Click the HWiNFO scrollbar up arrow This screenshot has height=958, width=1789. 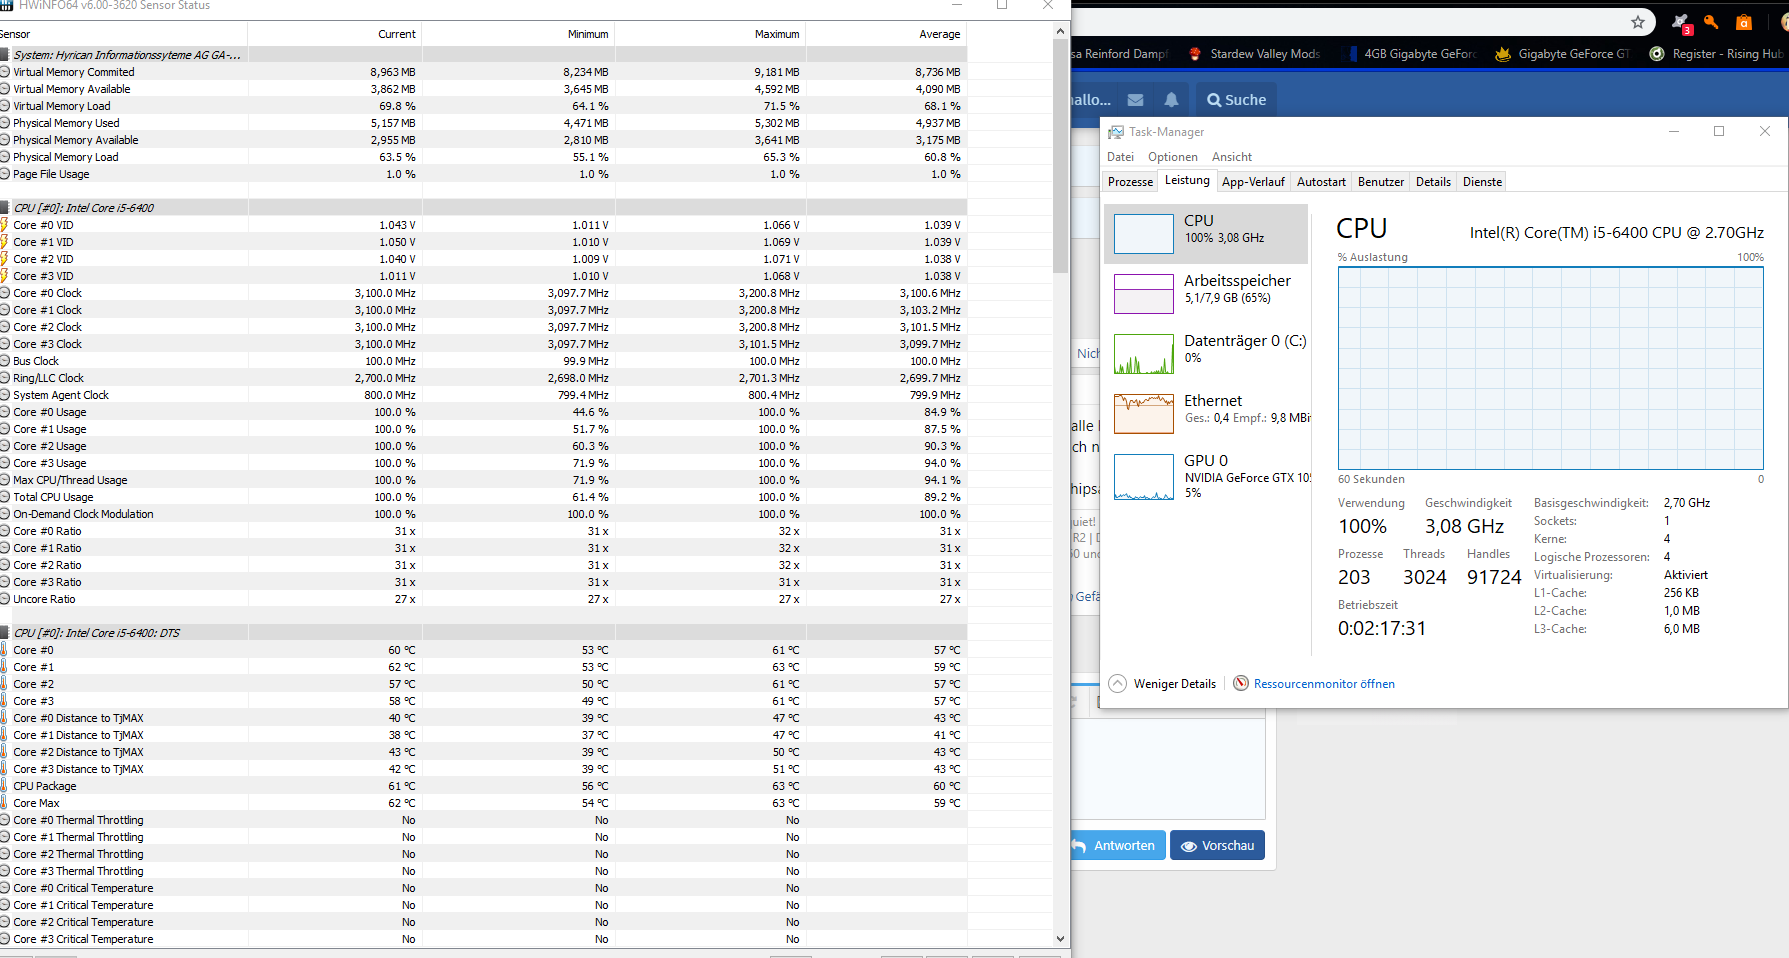point(1060,32)
